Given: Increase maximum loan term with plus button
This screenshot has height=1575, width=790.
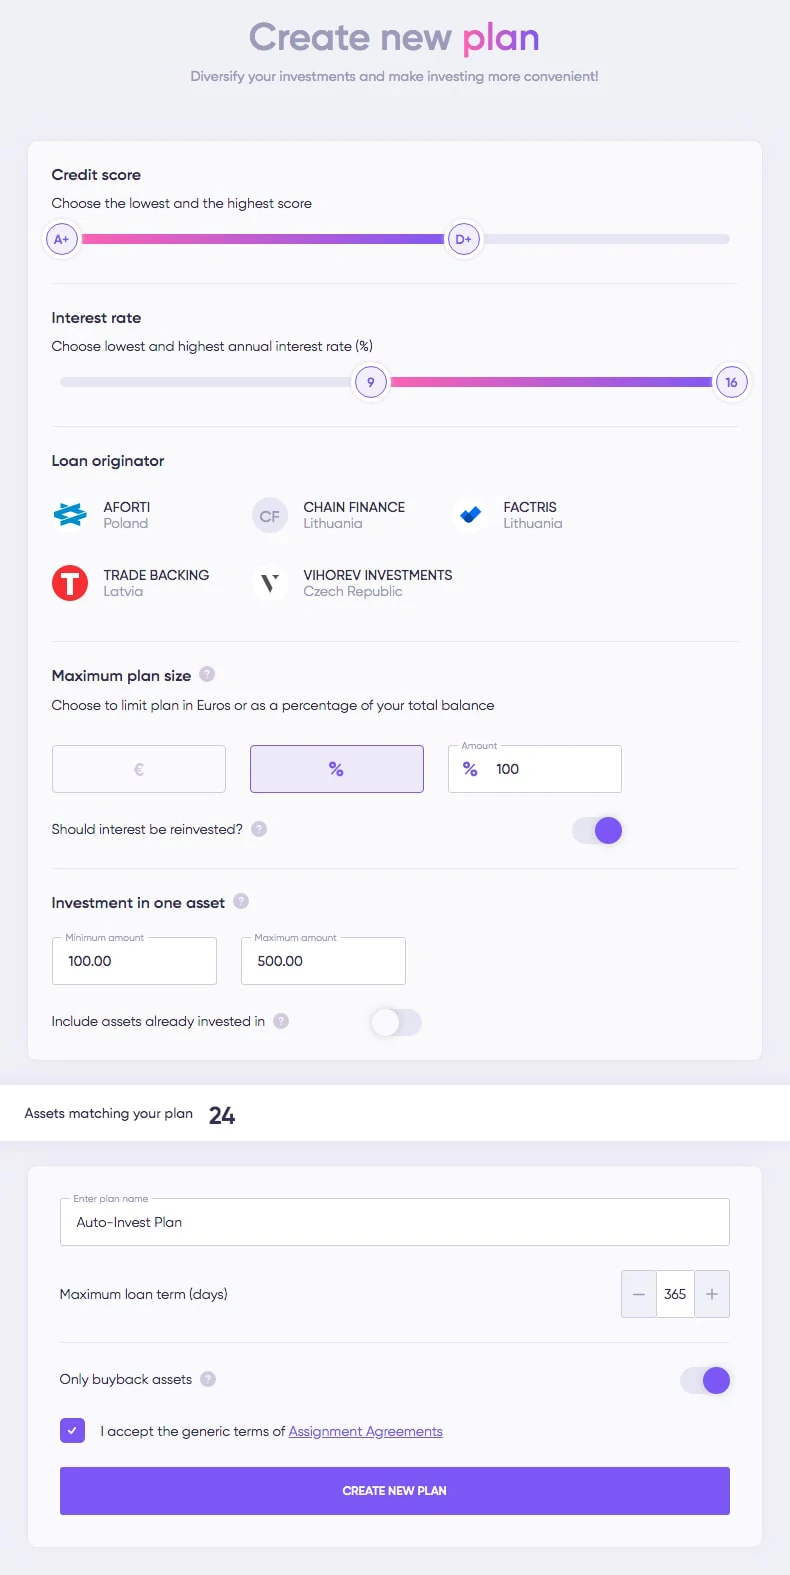Looking at the screenshot, I should pos(712,1294).
